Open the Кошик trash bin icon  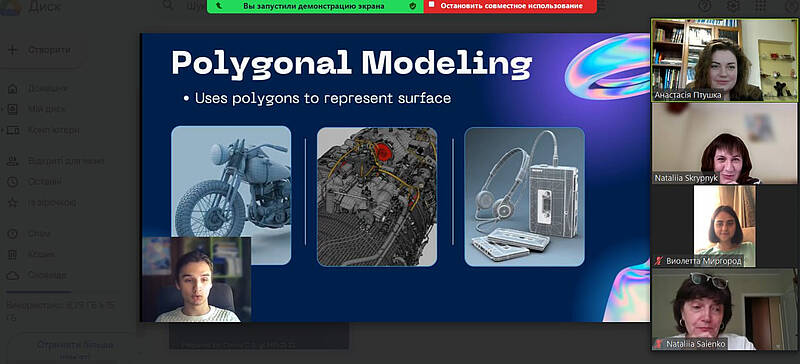(13, 254)
